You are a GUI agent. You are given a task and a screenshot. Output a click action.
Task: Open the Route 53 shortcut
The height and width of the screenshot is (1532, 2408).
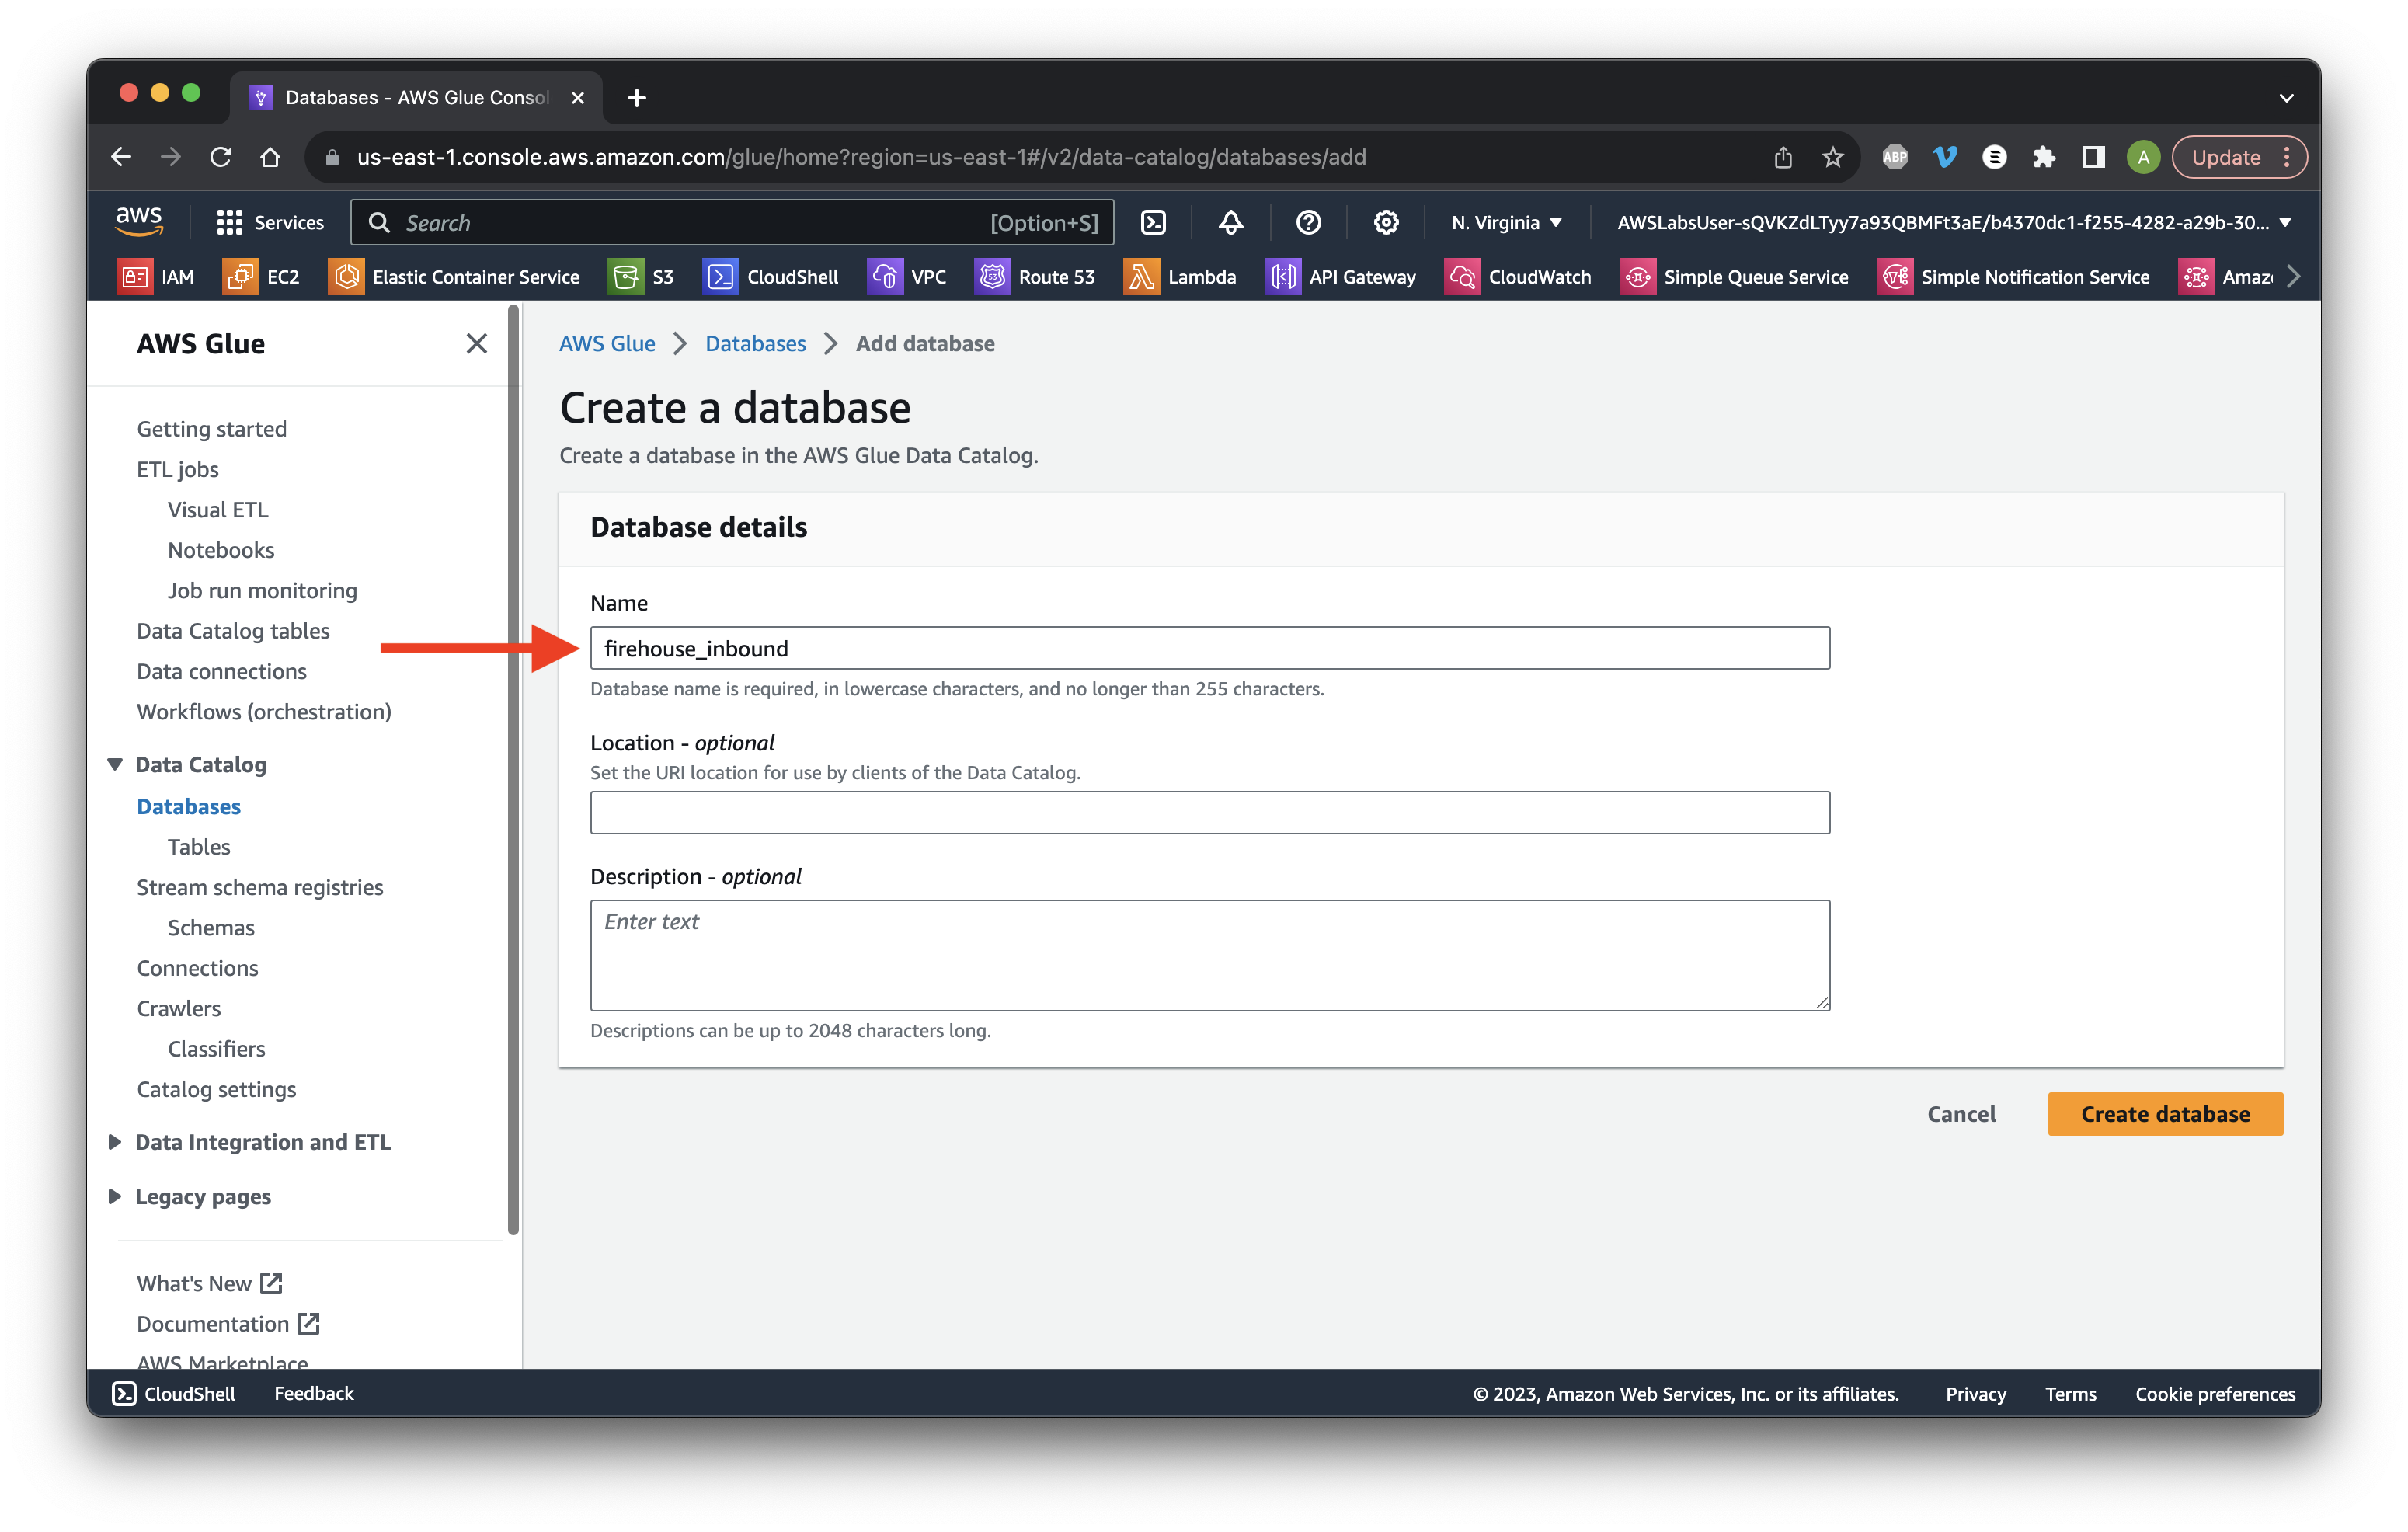coord(1036,277)
